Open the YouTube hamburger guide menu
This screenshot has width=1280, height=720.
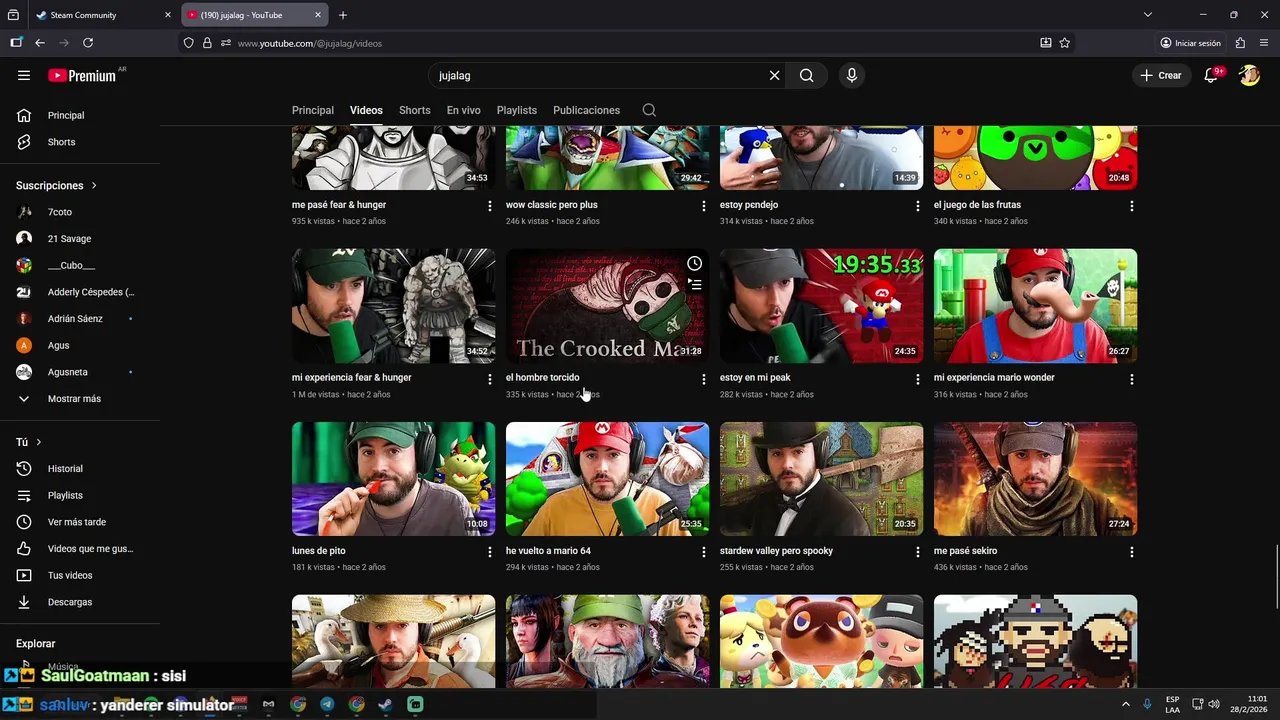tap(24, 75)
